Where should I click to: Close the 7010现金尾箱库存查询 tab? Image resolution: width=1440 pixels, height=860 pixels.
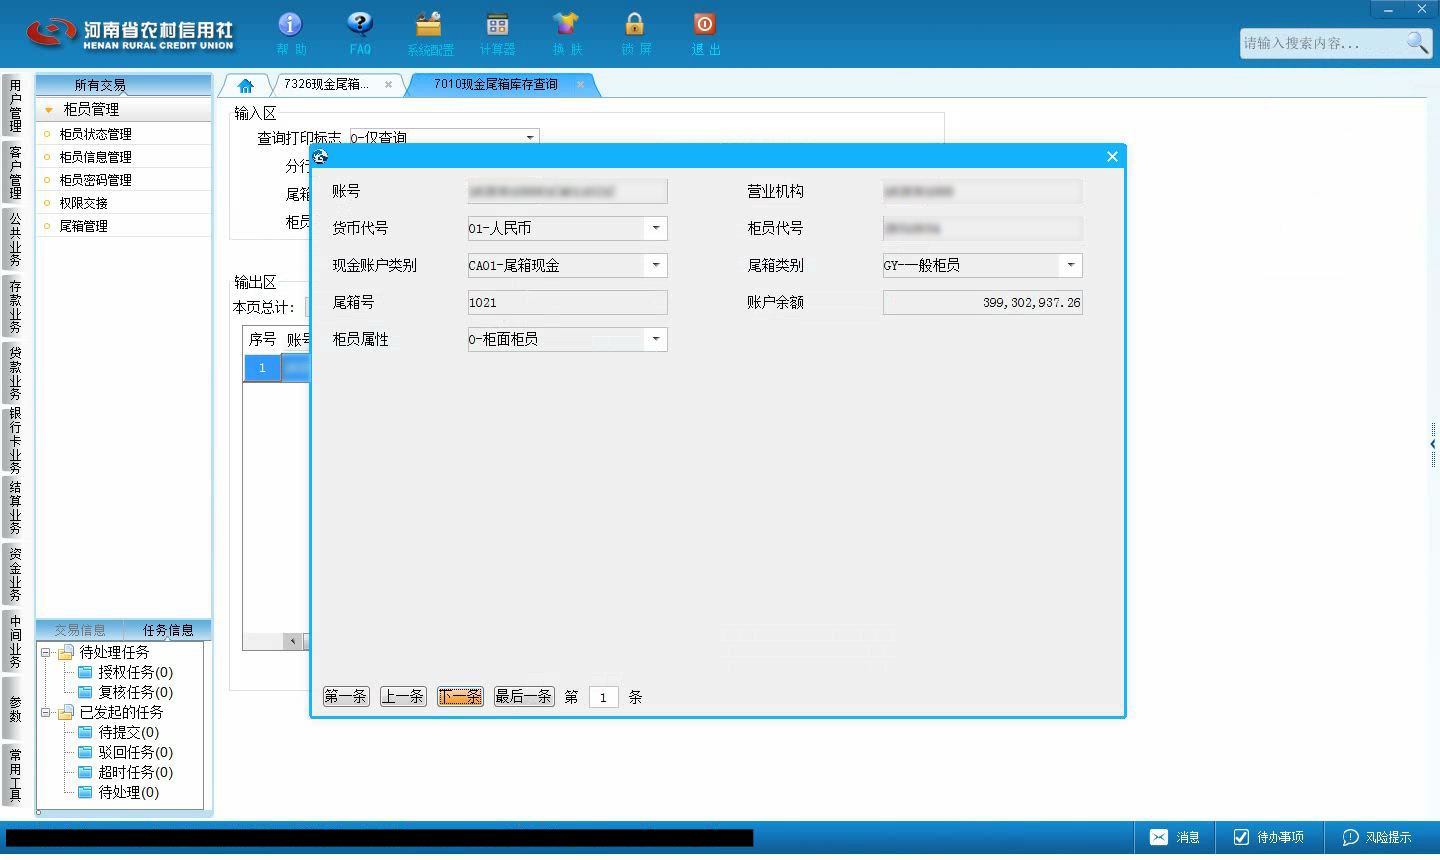point(580,85)
